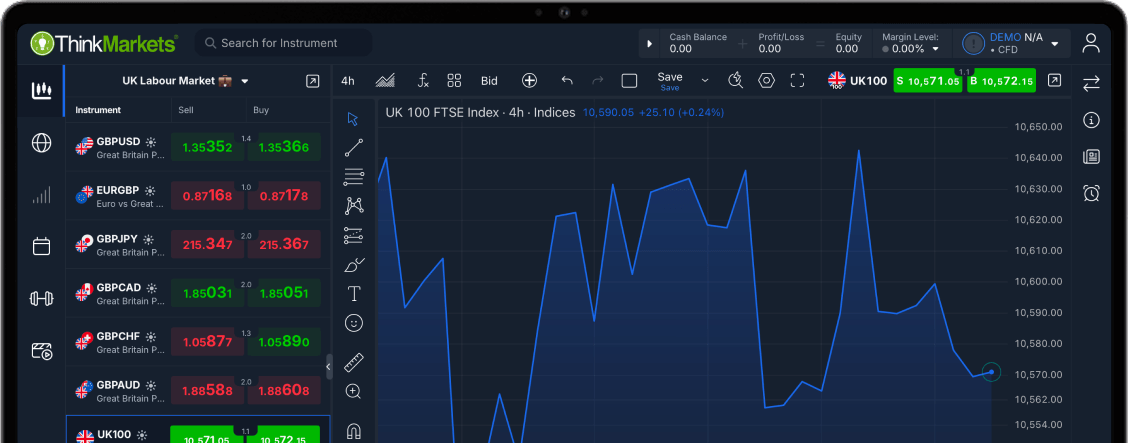Expand the UK Labour Market watchlist dropdown

(x=245, y=81)
